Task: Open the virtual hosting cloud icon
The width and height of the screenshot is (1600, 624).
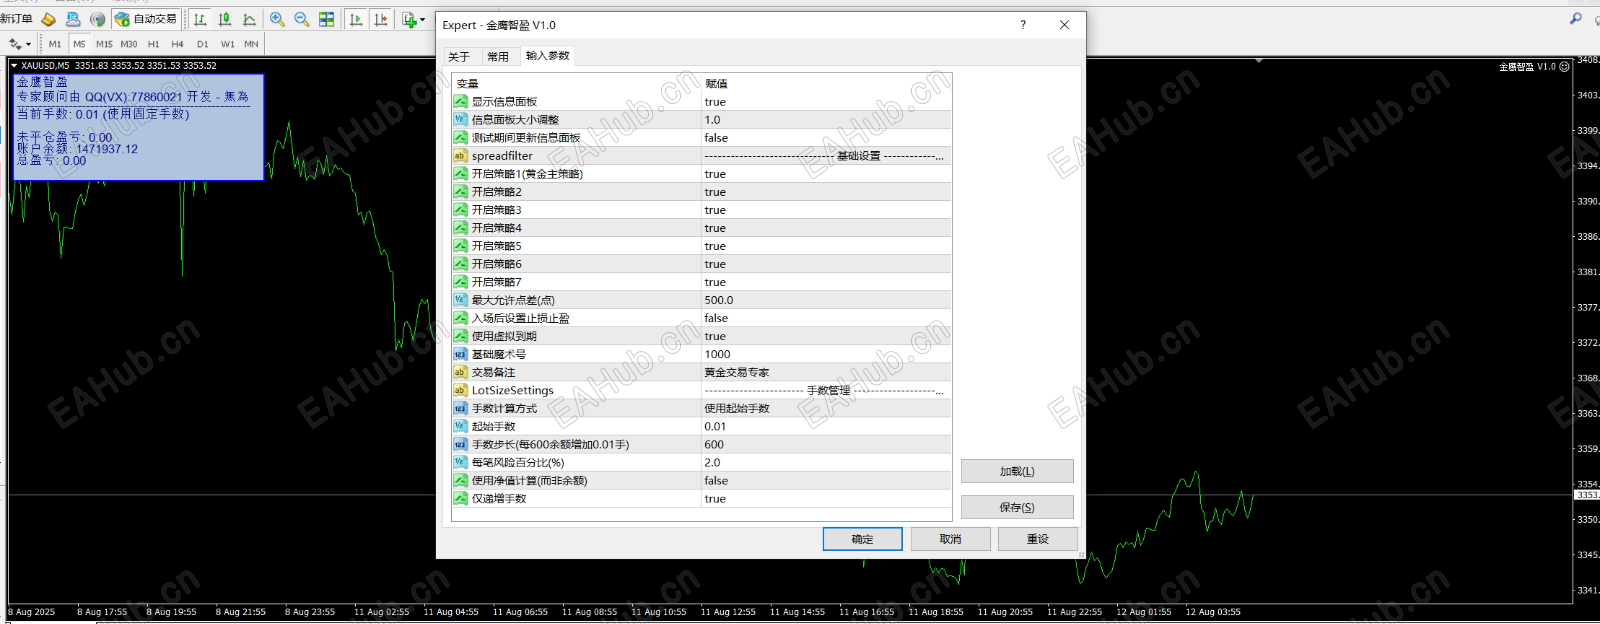Action: point(73,19)
